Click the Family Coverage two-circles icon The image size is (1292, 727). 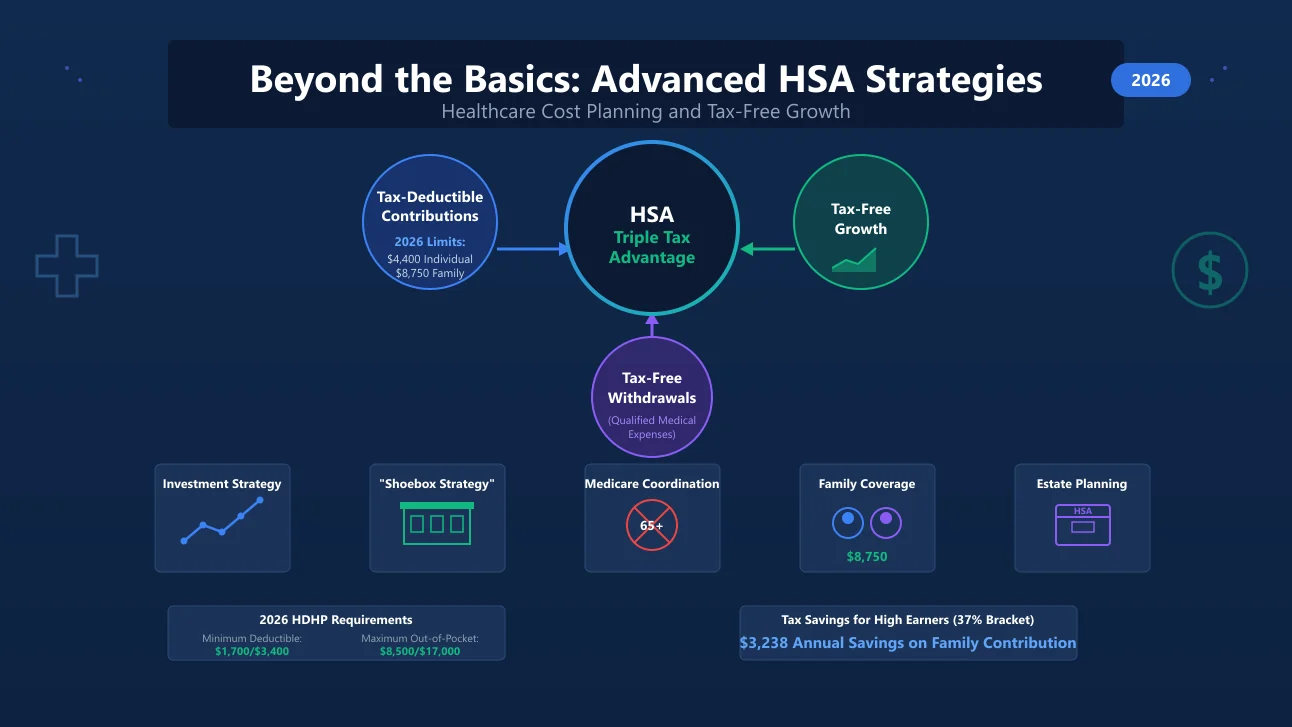coord(867,521)
